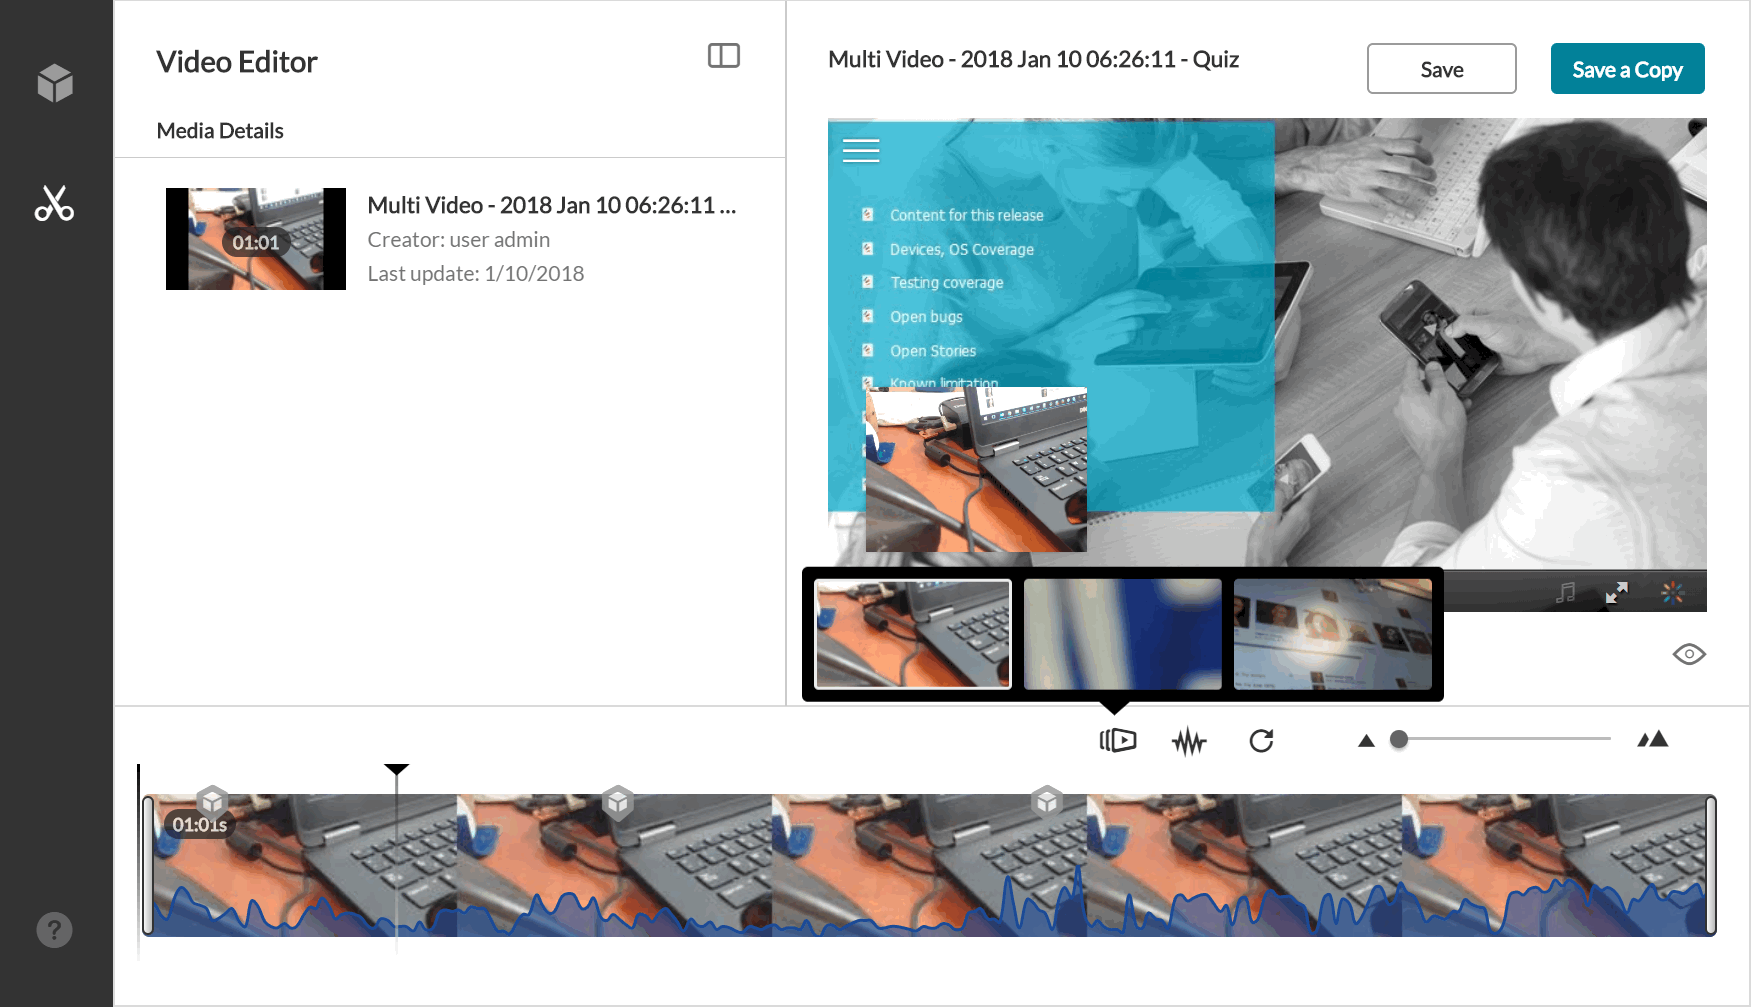Image resolution: width=1752 pixels, height=1008 pixels.
Task: Select the blue blurred stream thumbnail
Action: pos(1123,634)
